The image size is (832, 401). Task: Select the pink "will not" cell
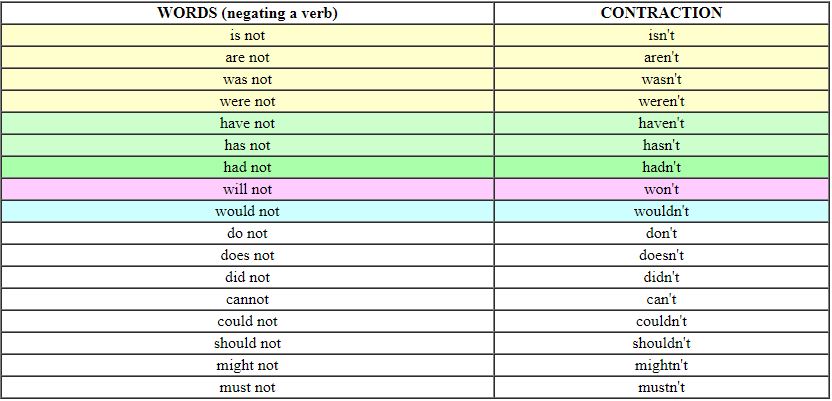point(247,189)
